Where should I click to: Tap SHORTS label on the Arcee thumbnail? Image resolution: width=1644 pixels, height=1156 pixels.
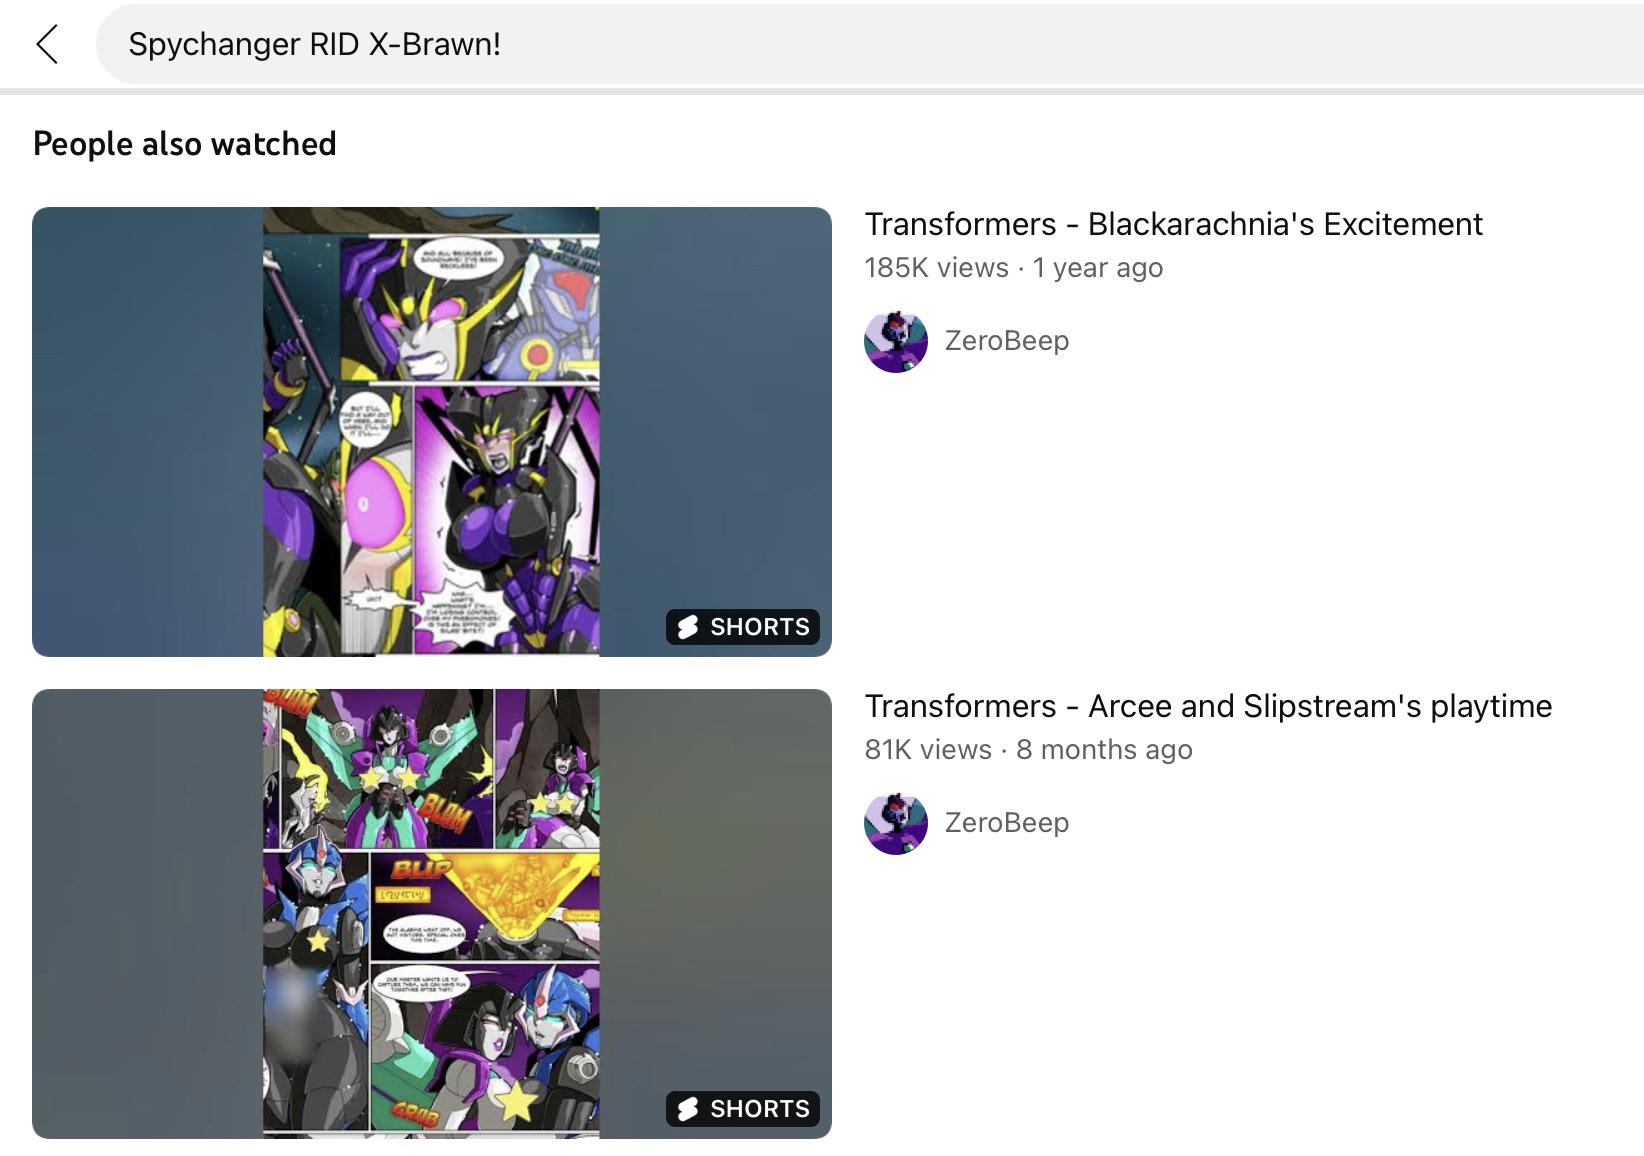(760, 1109)
